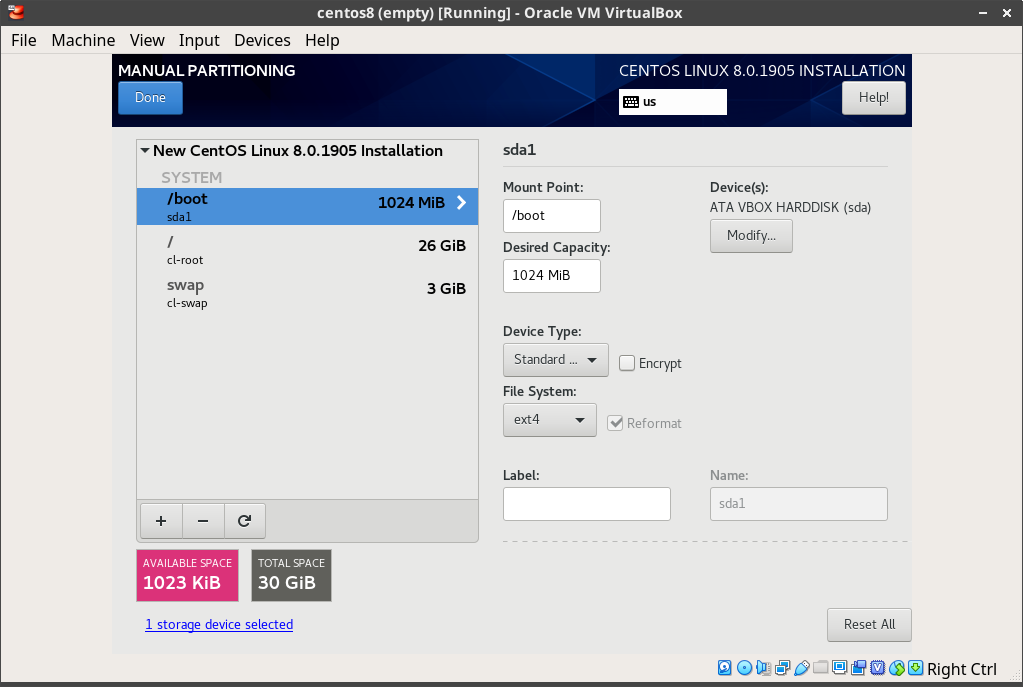Screen dimensions: 1023x687
Task: Click the USB devices status icon
Action: (x=801, y=668)
